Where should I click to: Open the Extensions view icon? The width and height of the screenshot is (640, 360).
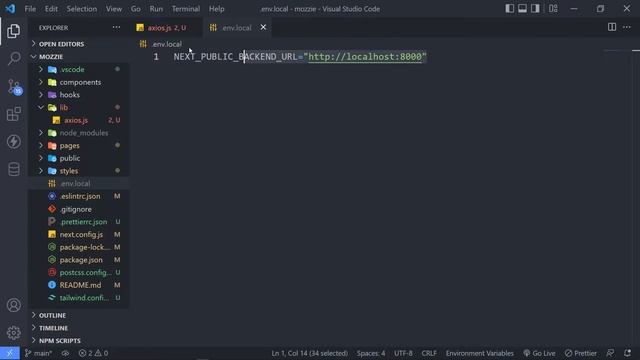click(13, 114)
